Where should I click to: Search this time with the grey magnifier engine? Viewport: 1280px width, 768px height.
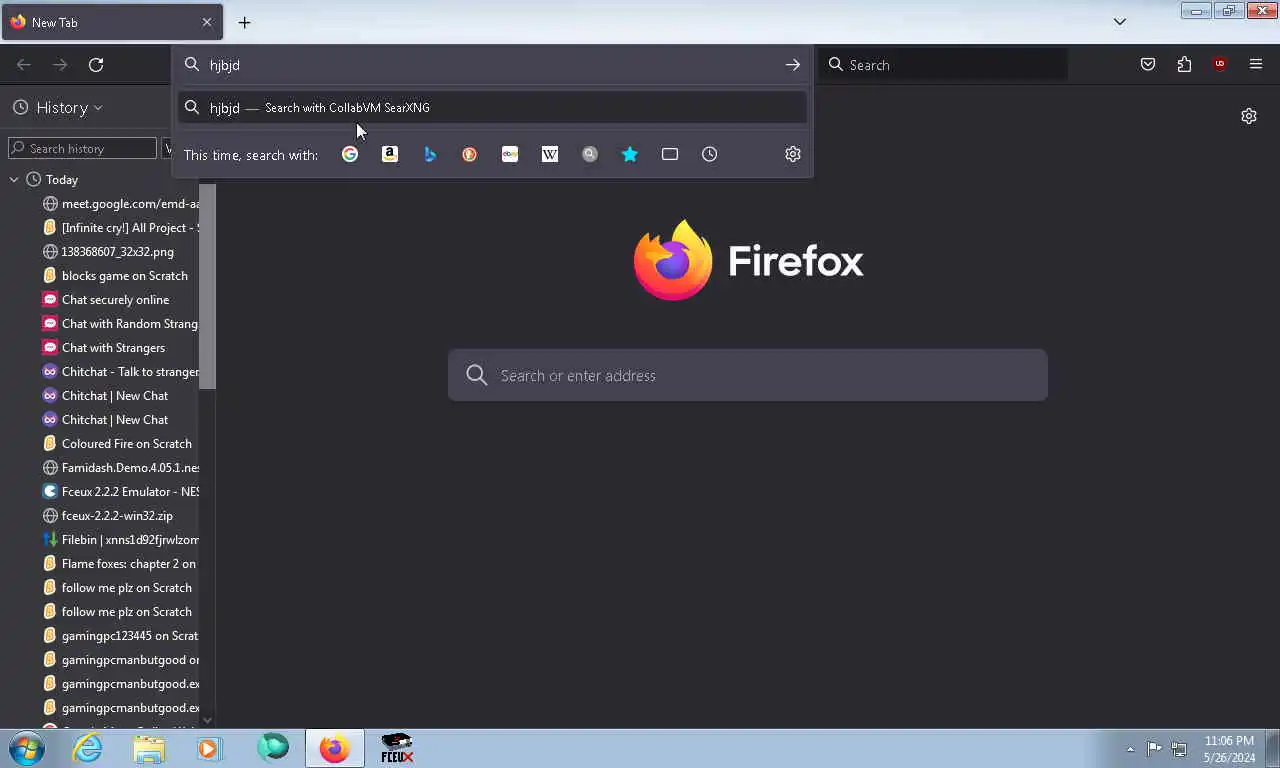tap(590, 154)
